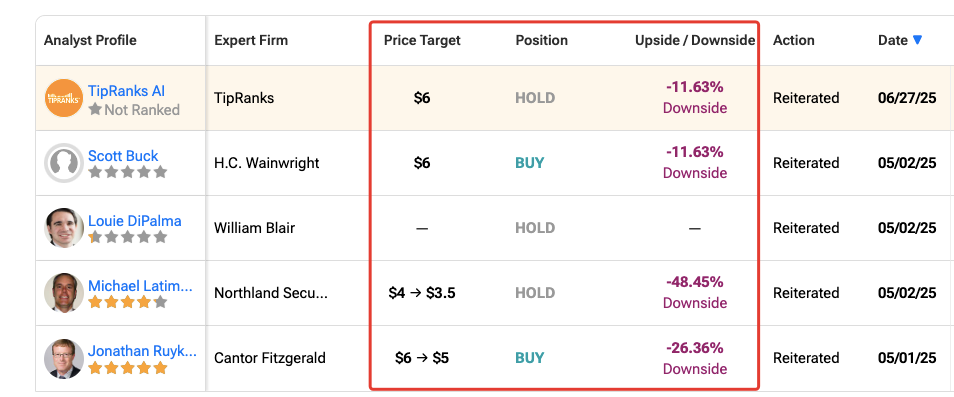This screenshot has height=397, width=954.
Task: Open the Michael Latimore profile link
Action: [141, 286]
